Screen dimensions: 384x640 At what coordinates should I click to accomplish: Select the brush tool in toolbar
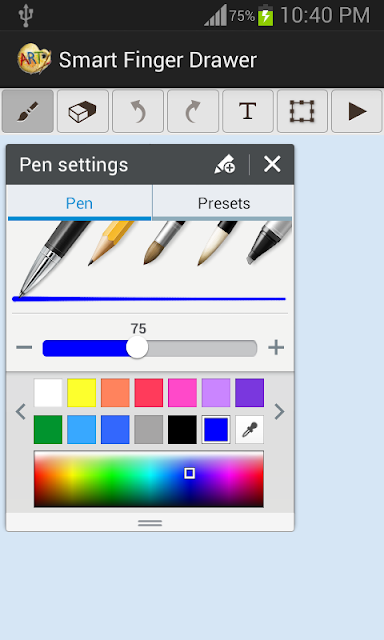tap(28, 111)
